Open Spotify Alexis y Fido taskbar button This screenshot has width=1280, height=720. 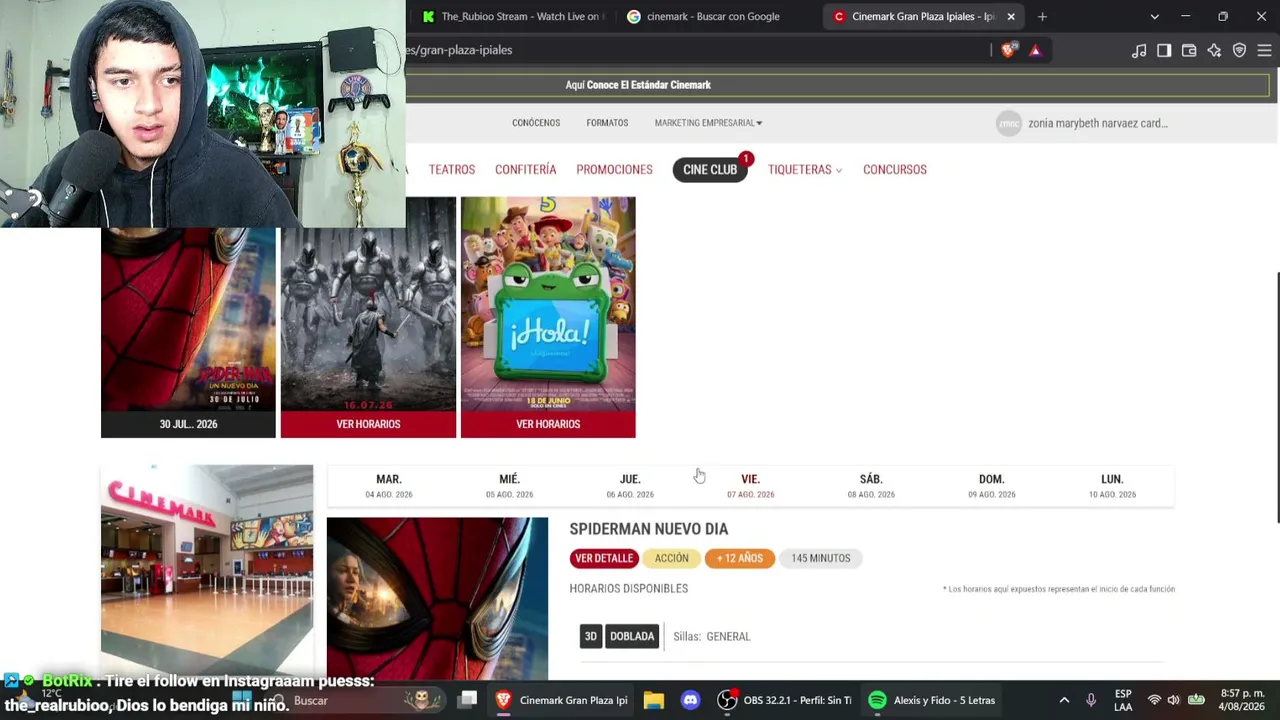933,700
